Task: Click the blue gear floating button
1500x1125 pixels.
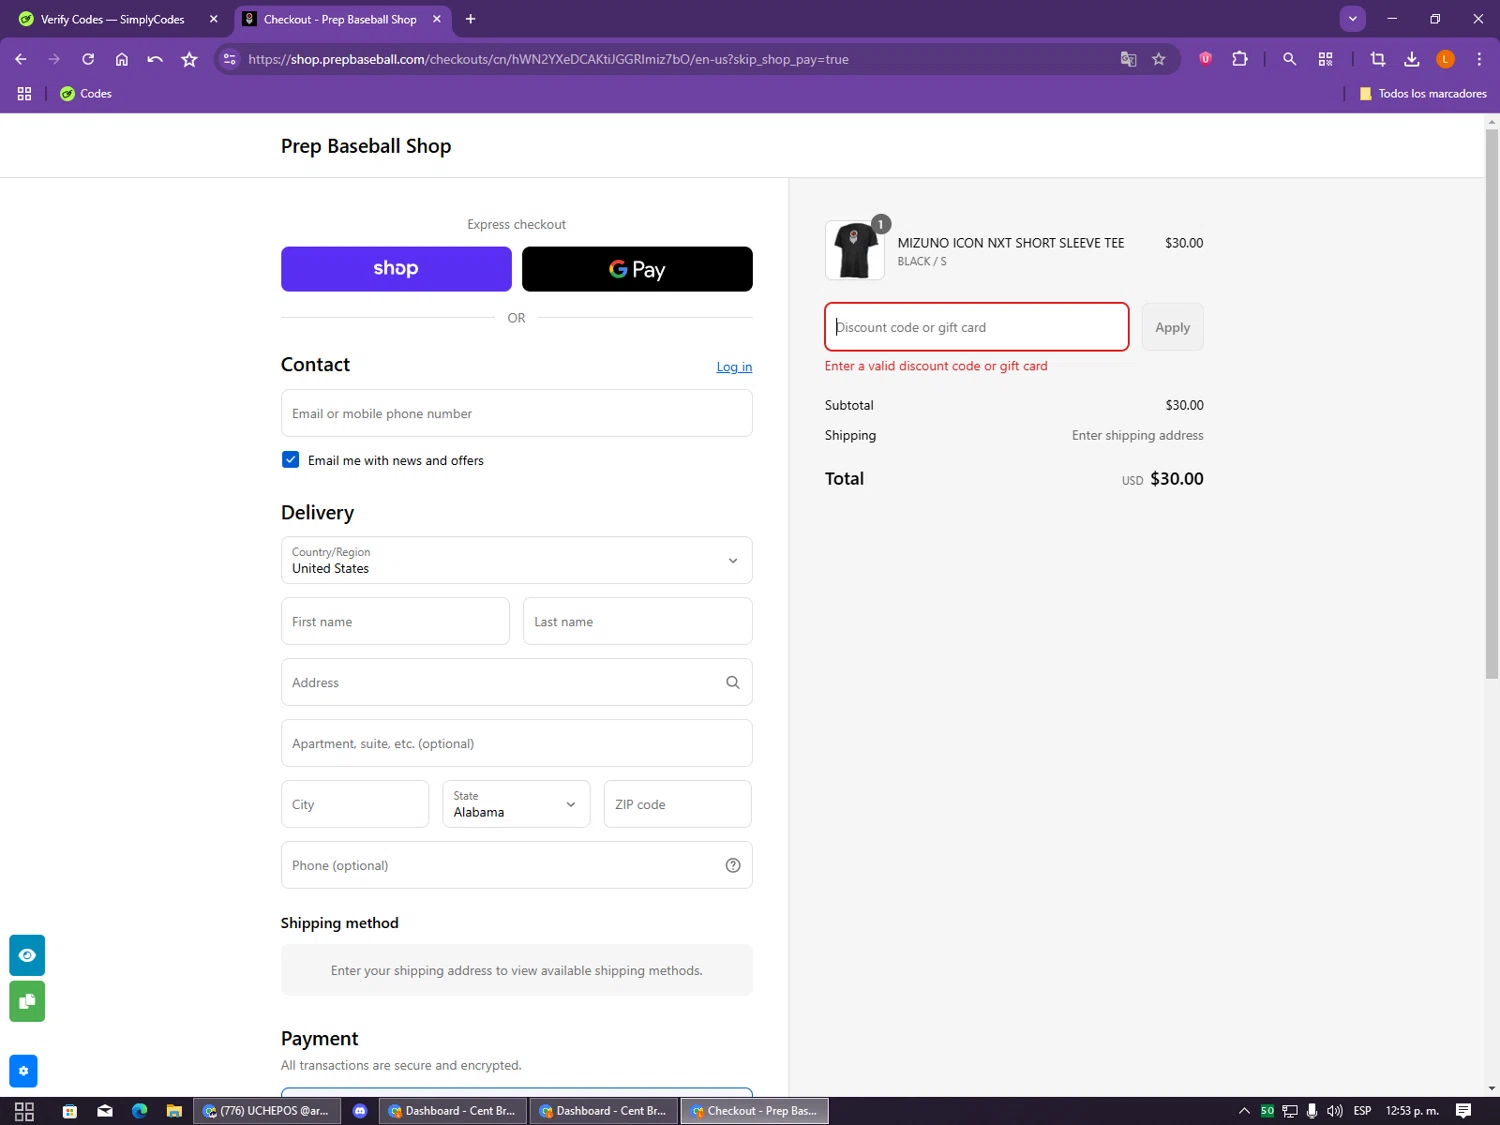Action: [x=23, y=1071]
